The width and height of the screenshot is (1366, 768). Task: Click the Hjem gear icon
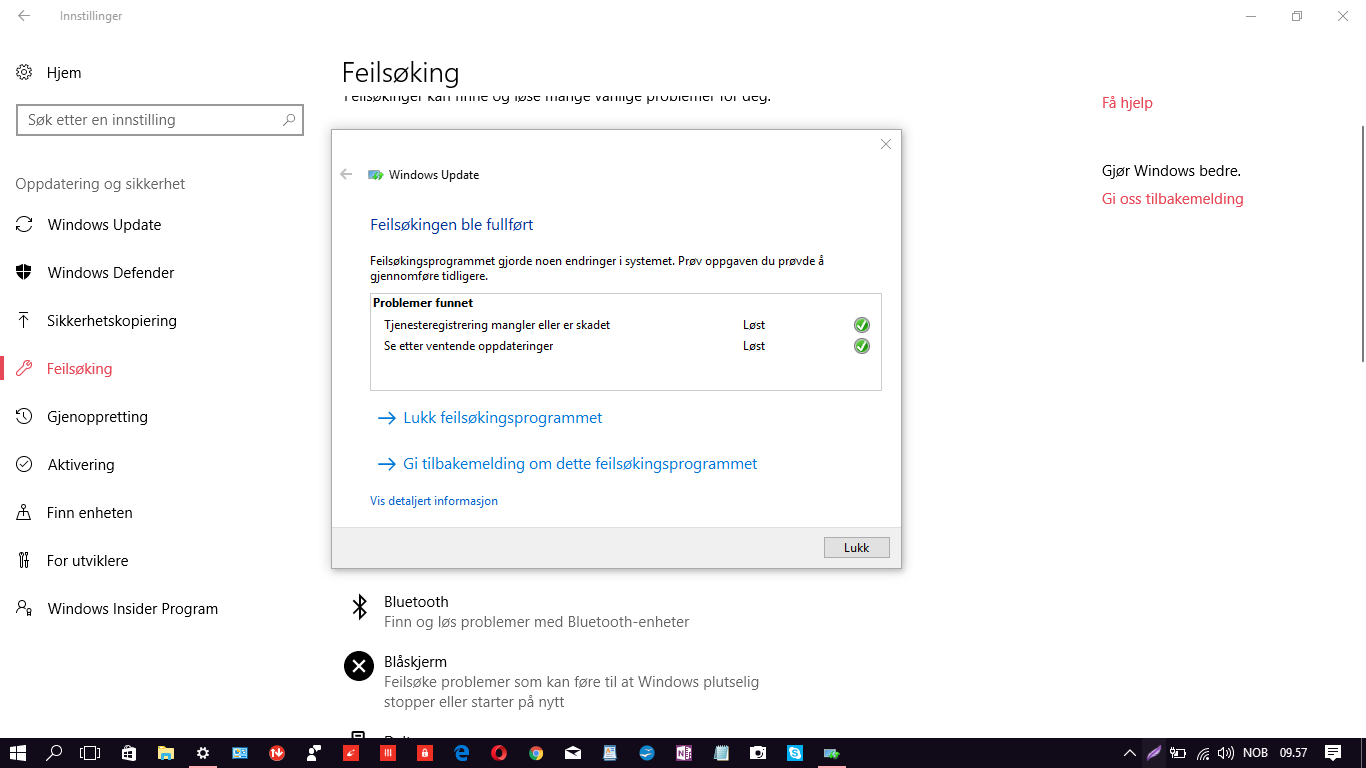24,73
